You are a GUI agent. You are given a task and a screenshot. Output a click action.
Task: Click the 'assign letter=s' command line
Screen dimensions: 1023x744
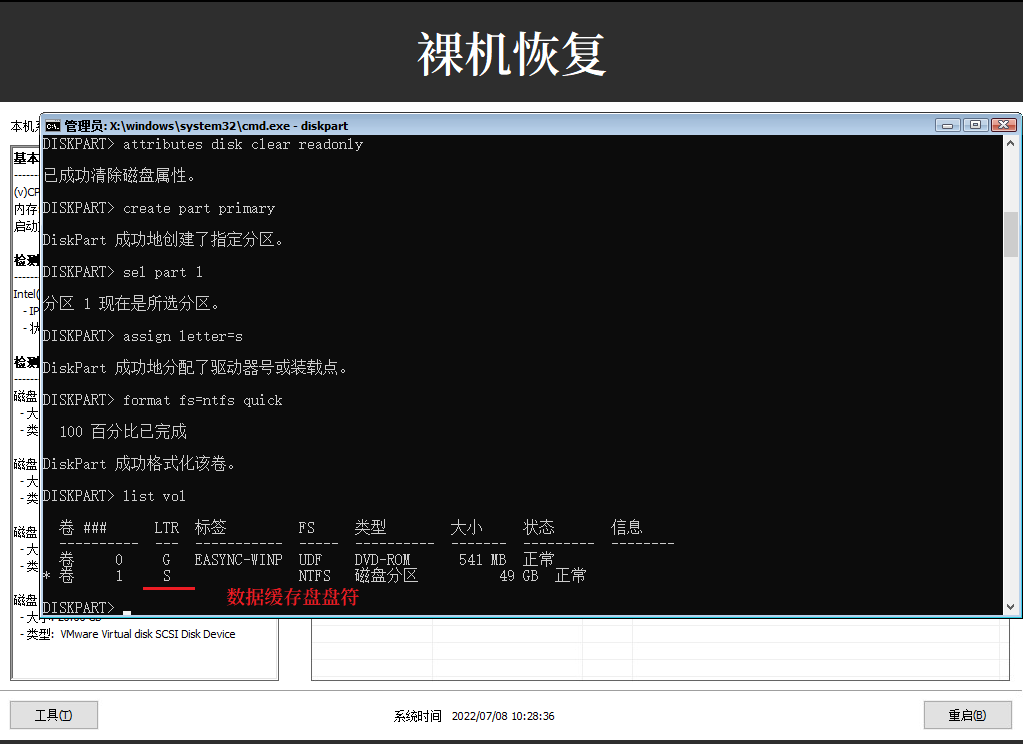pyautogui.click(x=182, y=336)
